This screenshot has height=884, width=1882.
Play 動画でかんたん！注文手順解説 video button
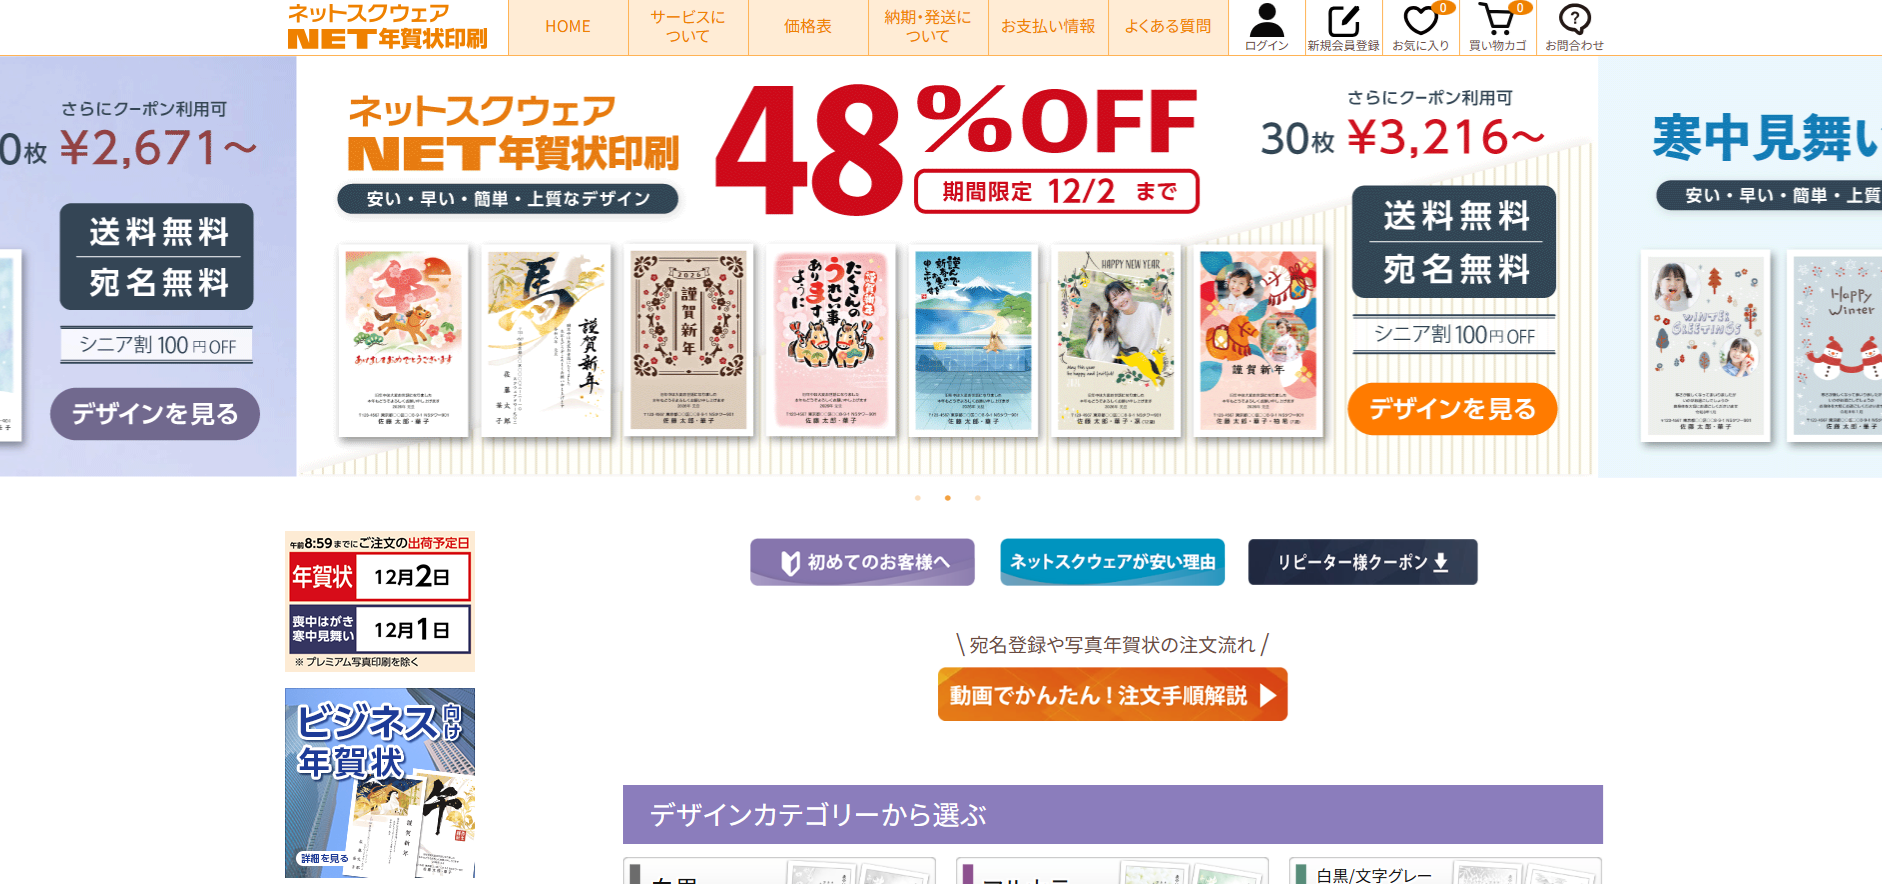point(1112,694)
